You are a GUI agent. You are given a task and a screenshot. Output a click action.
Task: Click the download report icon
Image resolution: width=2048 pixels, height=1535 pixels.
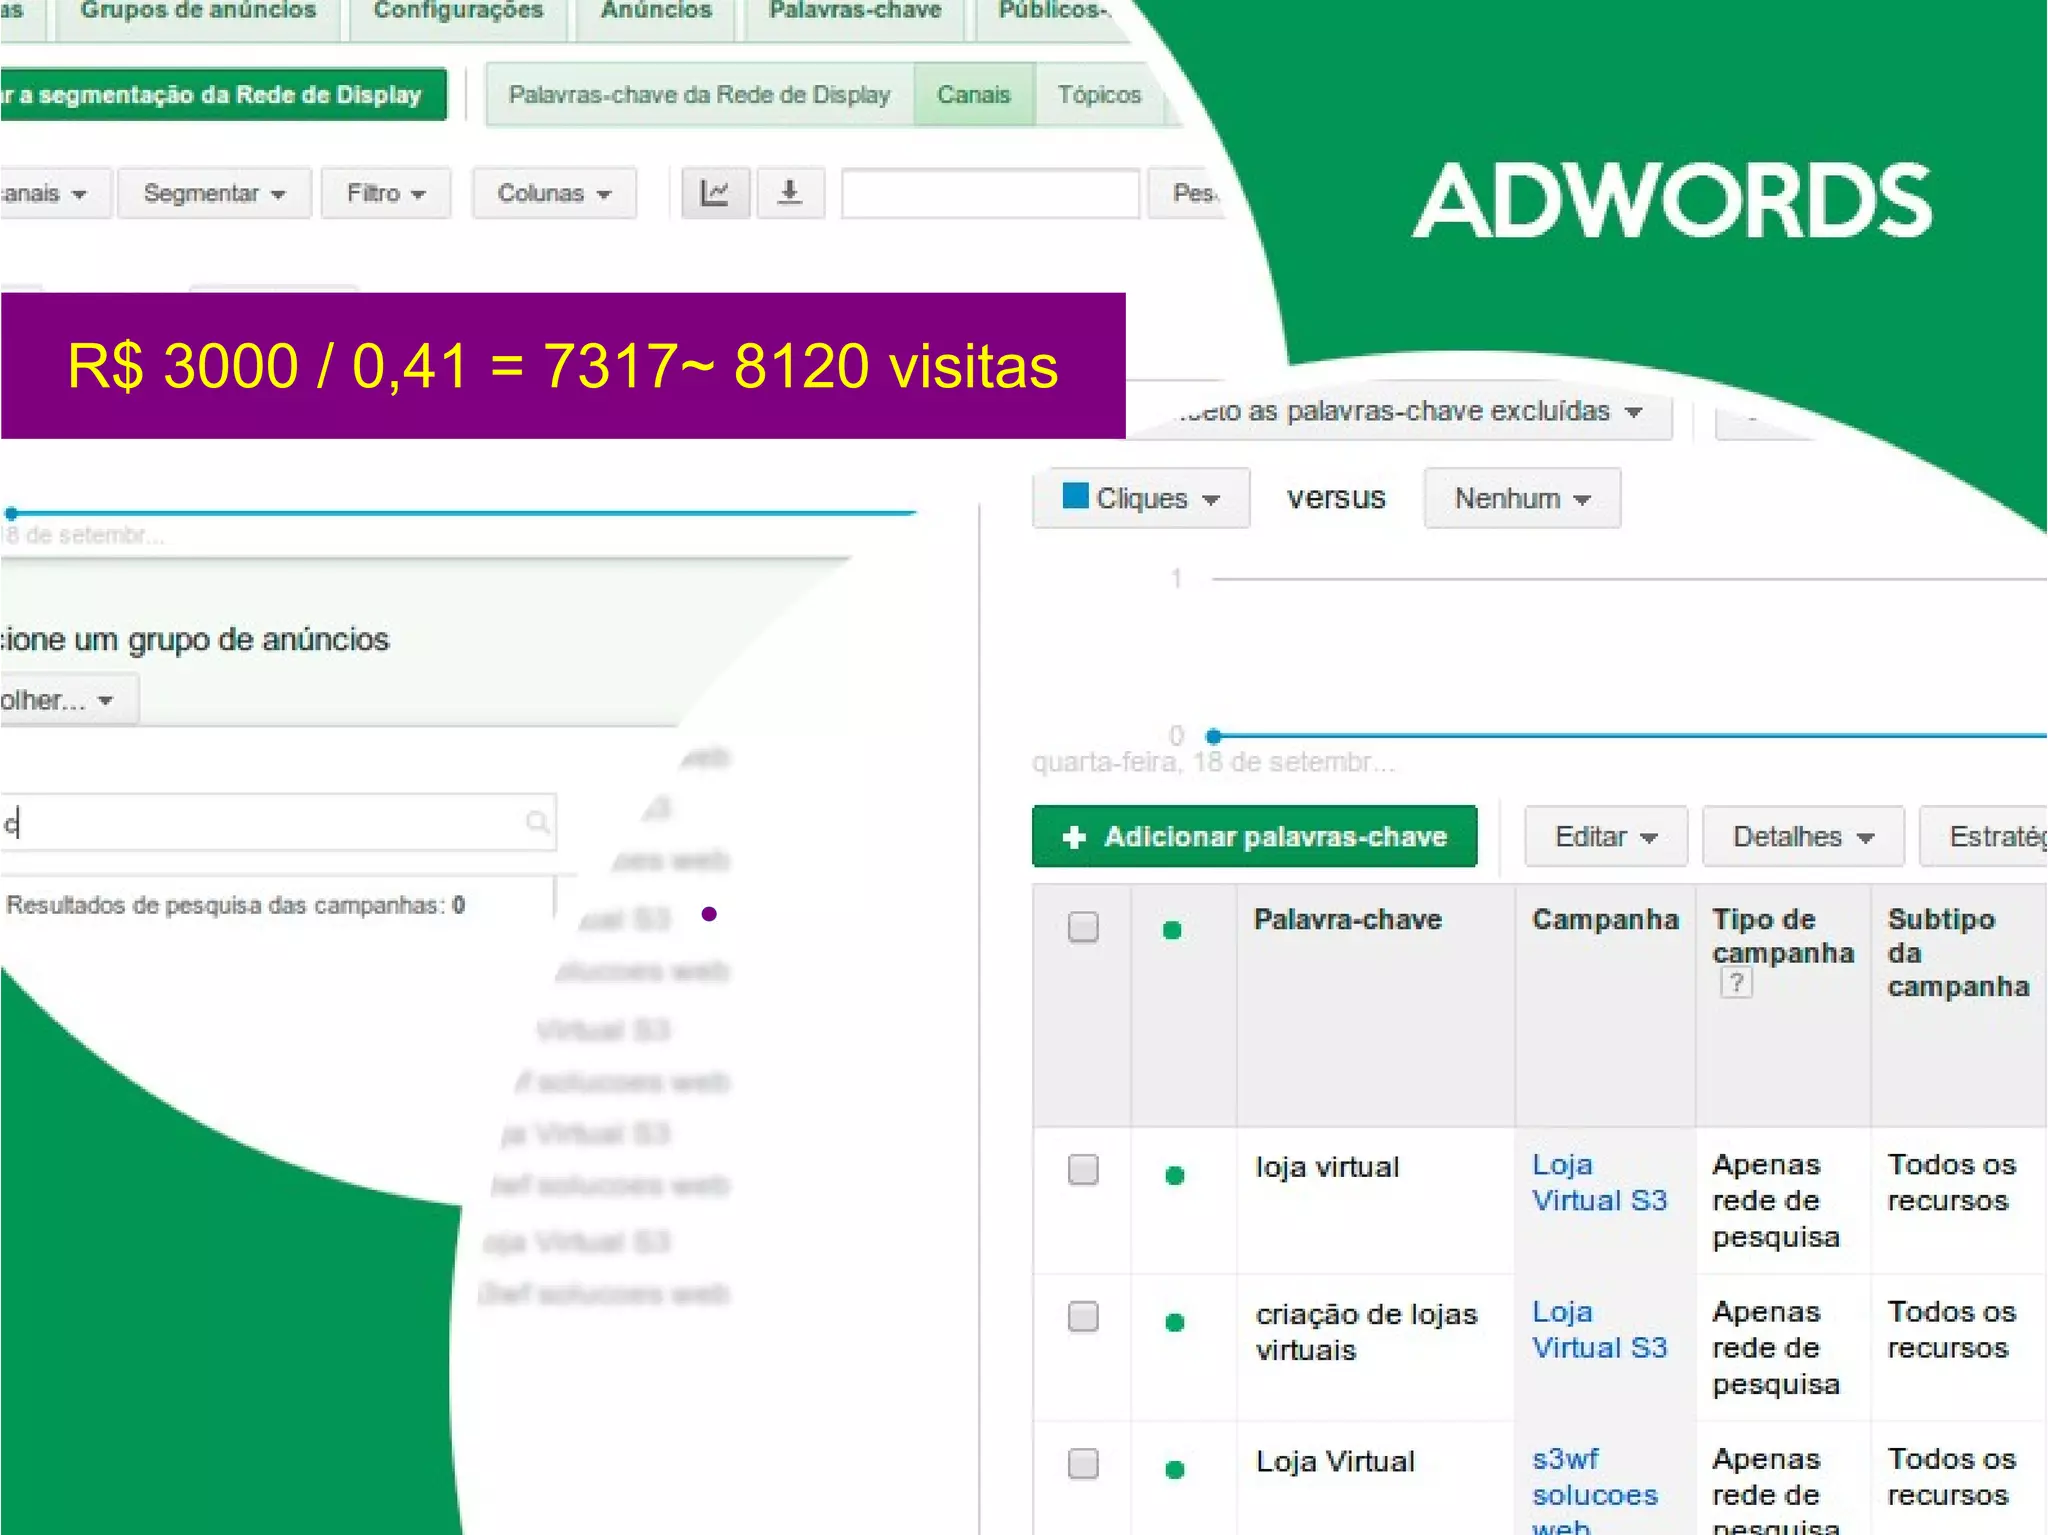point(790,193)
